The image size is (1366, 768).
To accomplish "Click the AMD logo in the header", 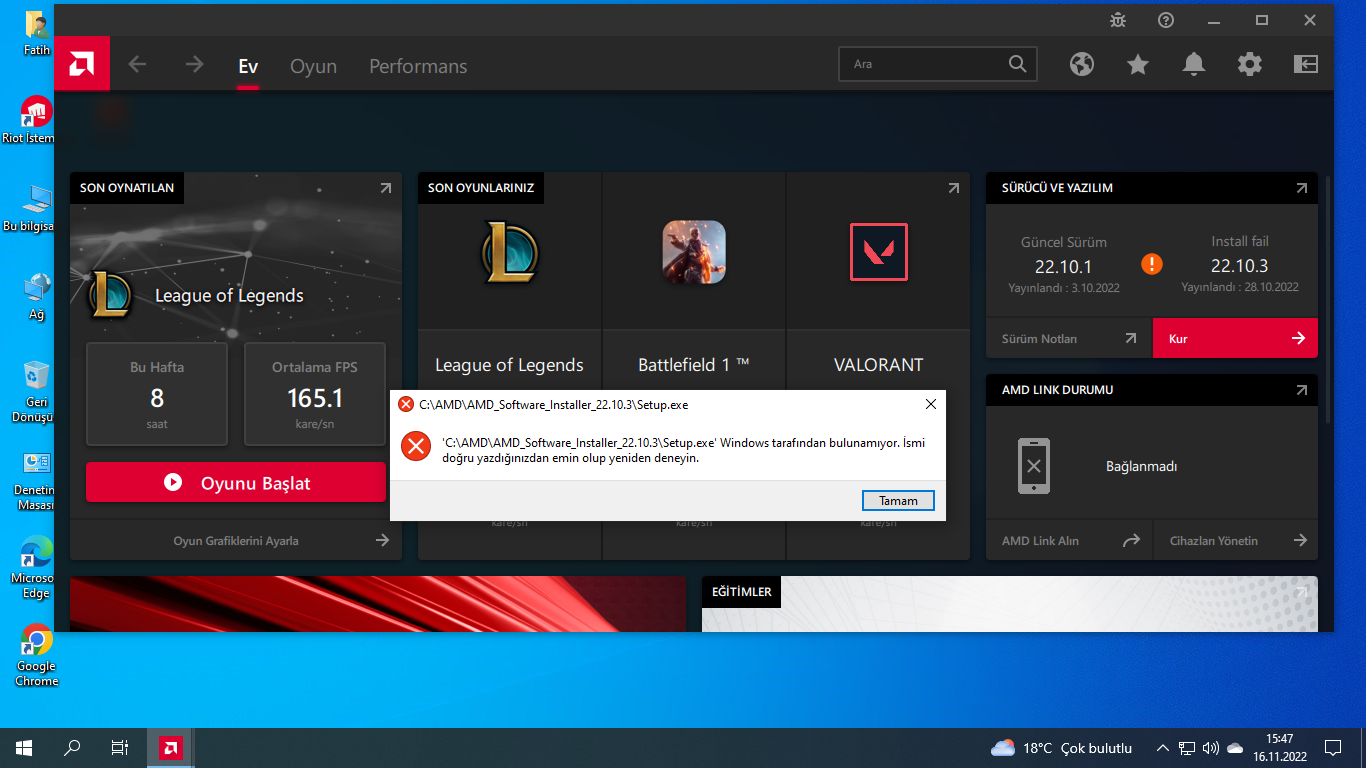I will click(x=82, y=64).
